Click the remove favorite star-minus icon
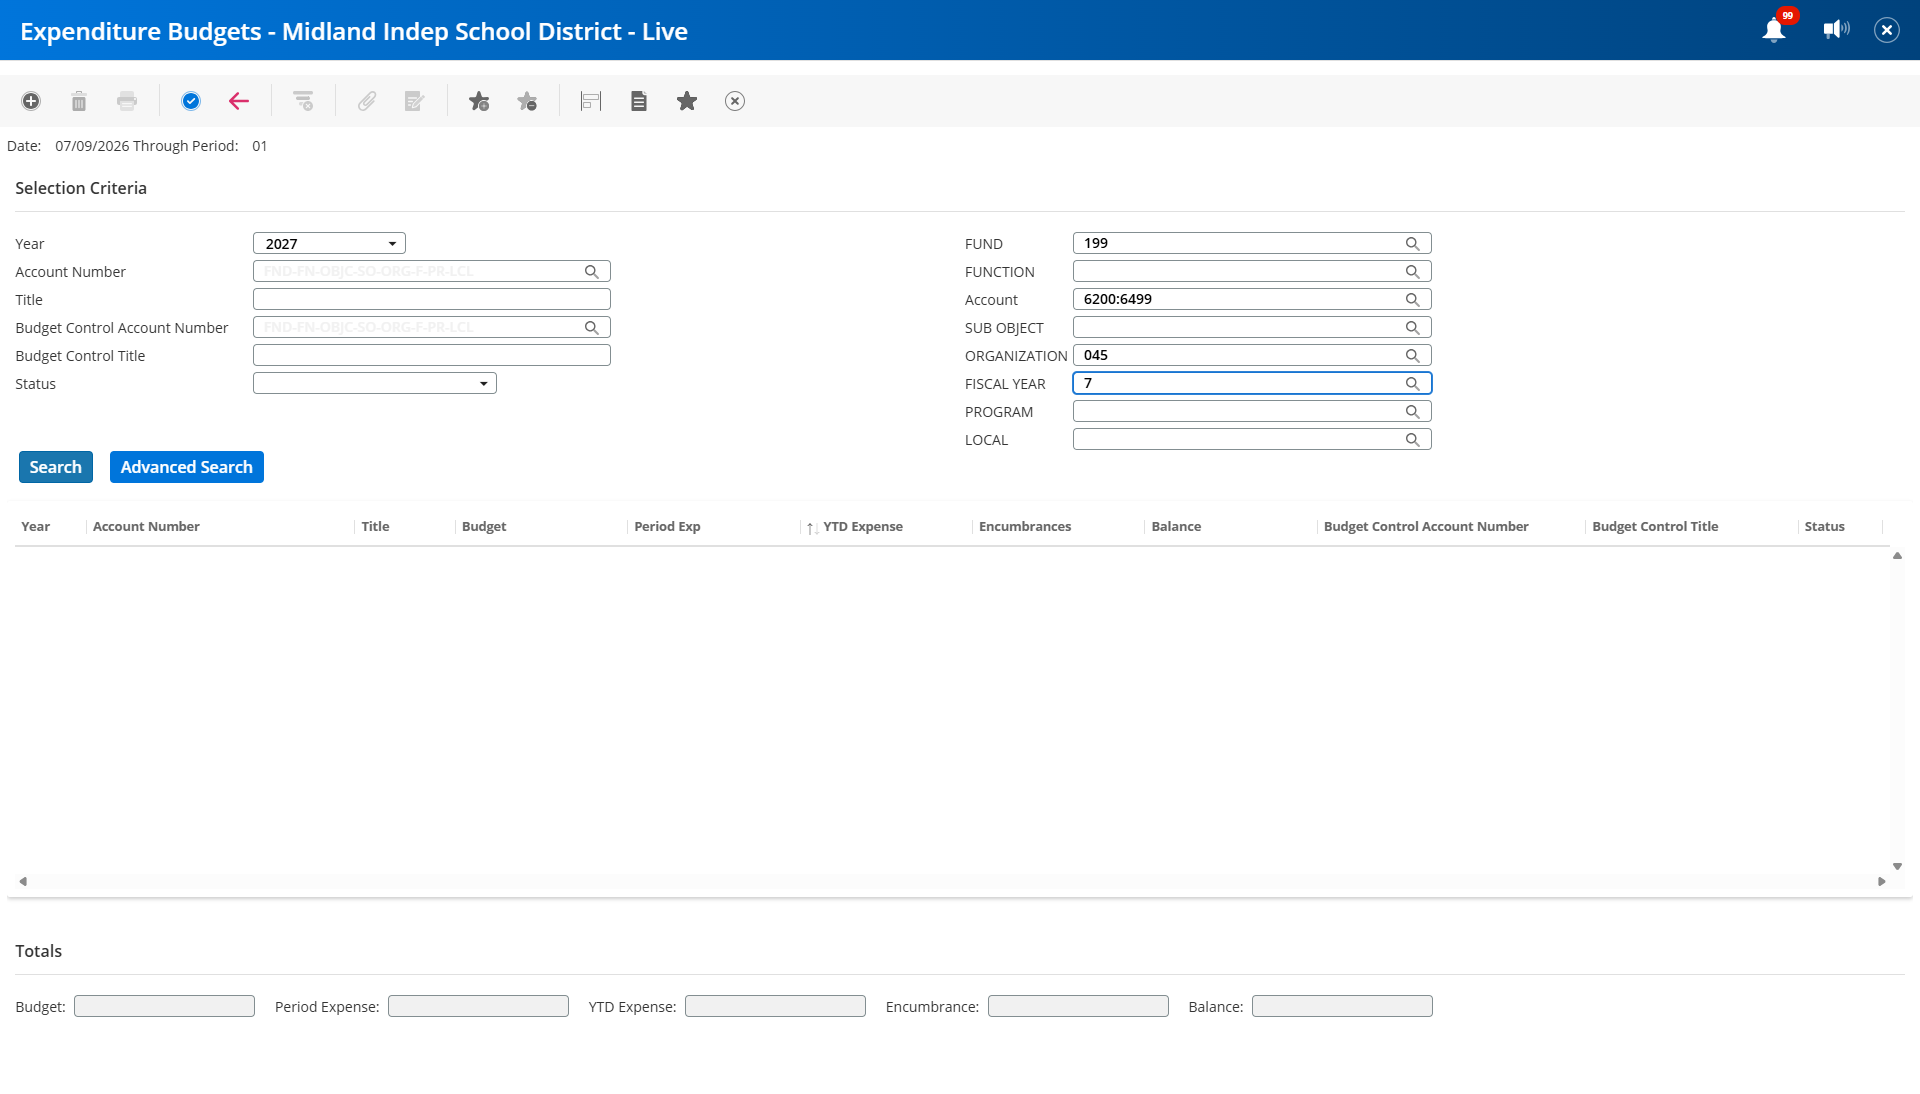 pyautogui.click(x=527, y=101)
